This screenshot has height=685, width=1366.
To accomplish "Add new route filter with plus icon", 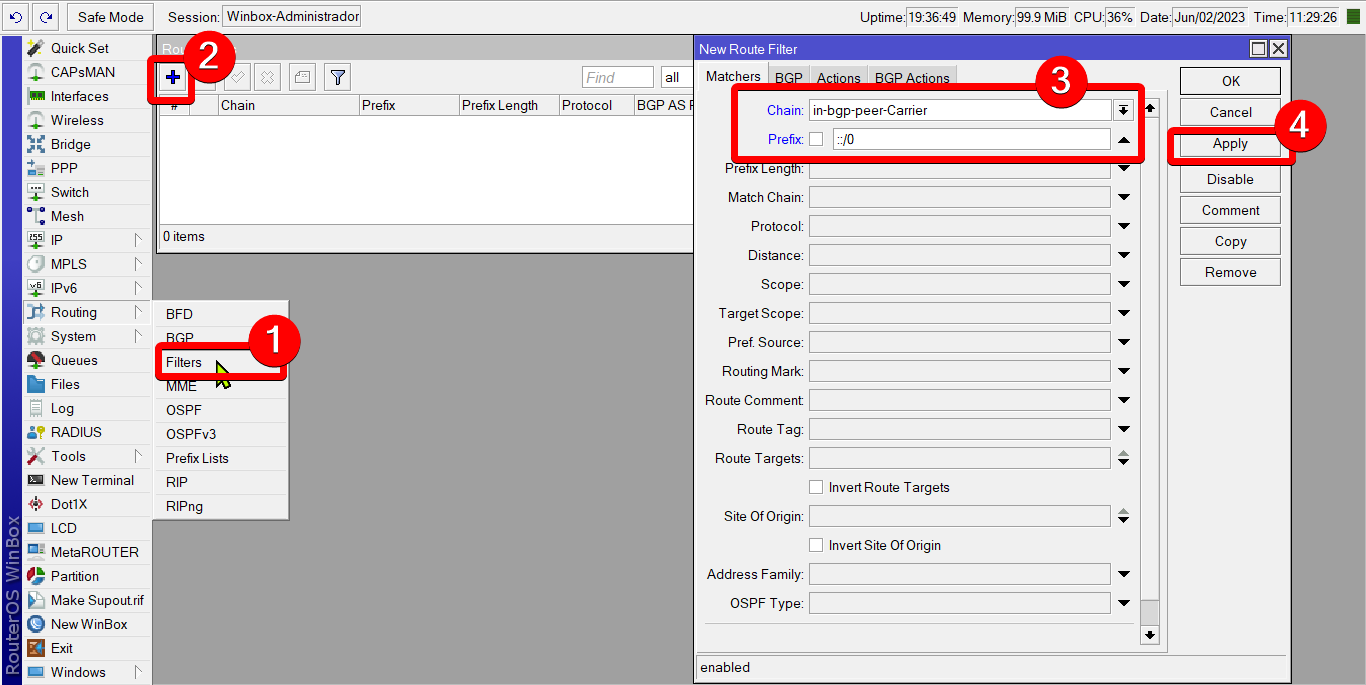I will 173,78.
